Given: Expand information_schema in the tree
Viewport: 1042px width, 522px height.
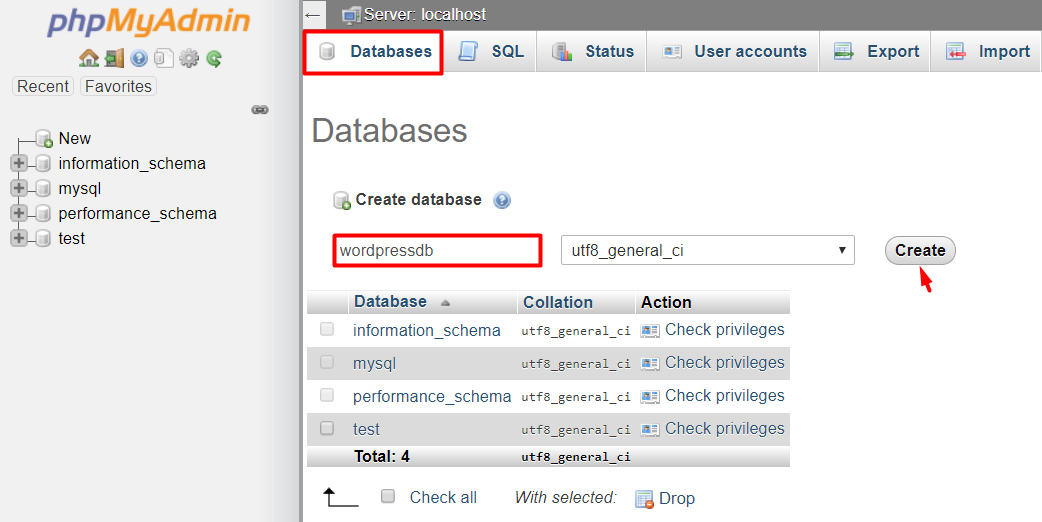Looking at the screenshot, I should point(18,163).
